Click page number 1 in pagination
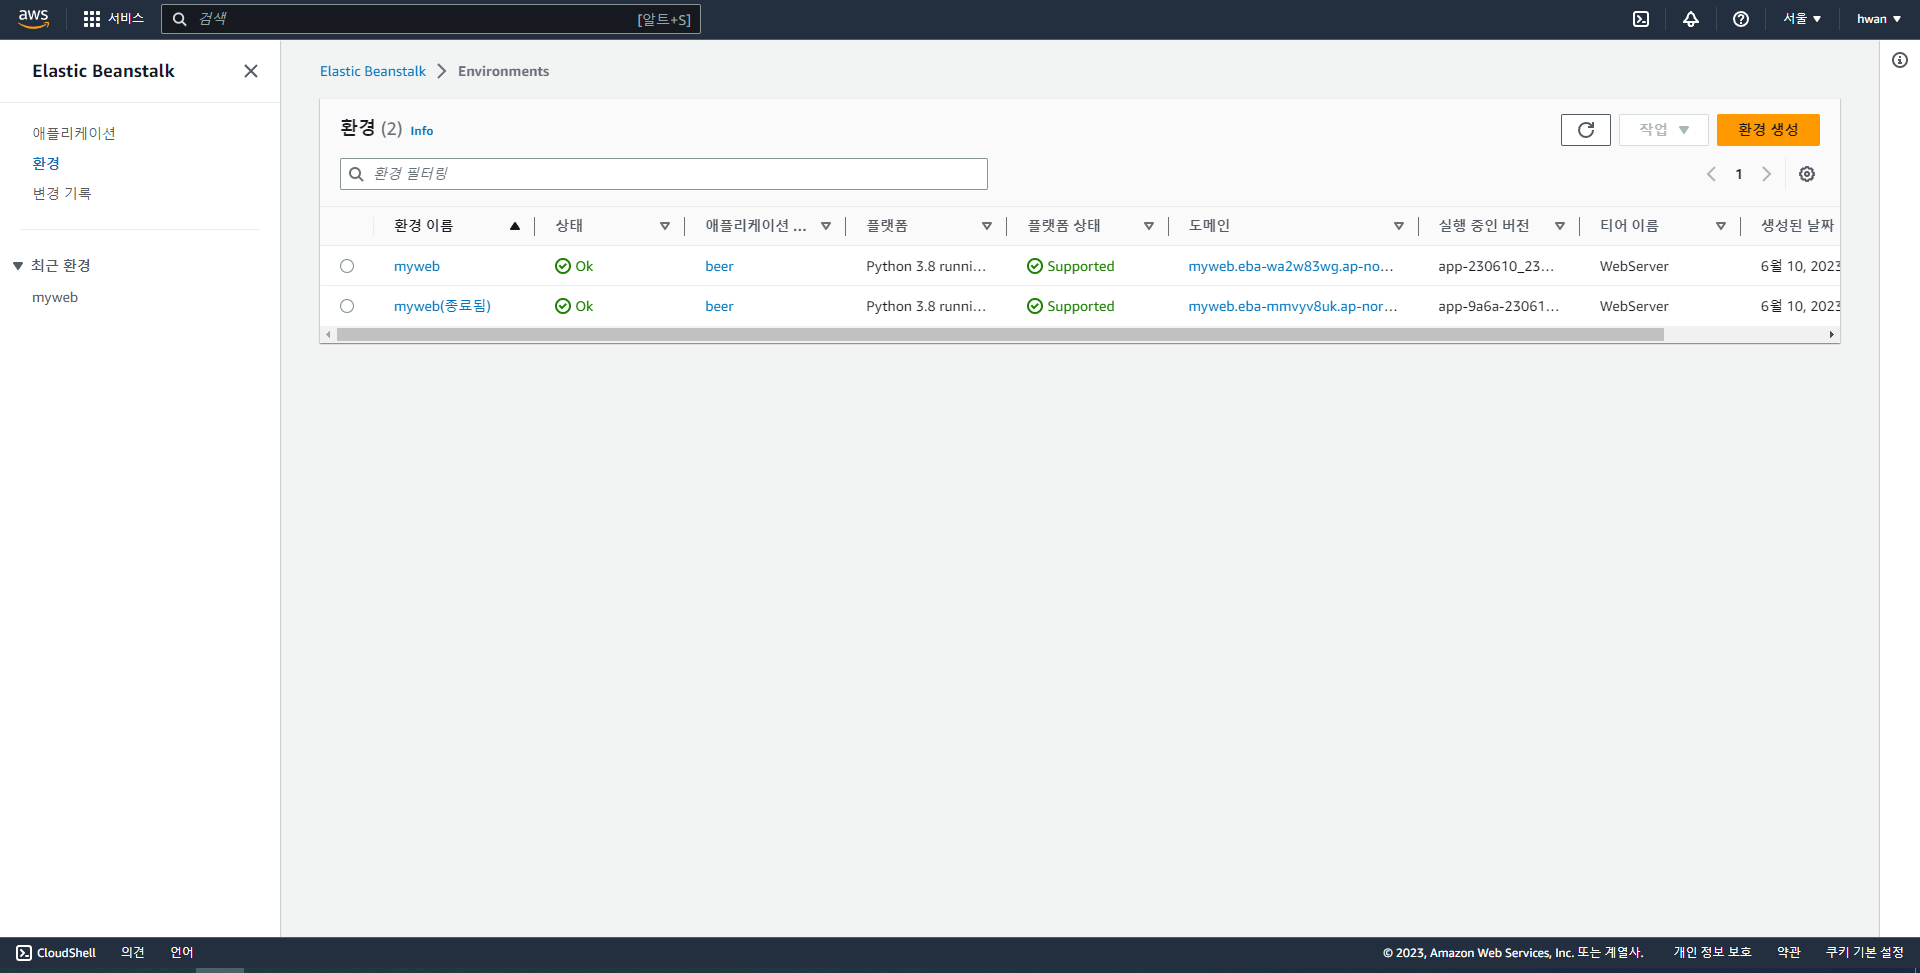Screen dimensions: 1920x973 (x=1739, y=174)
